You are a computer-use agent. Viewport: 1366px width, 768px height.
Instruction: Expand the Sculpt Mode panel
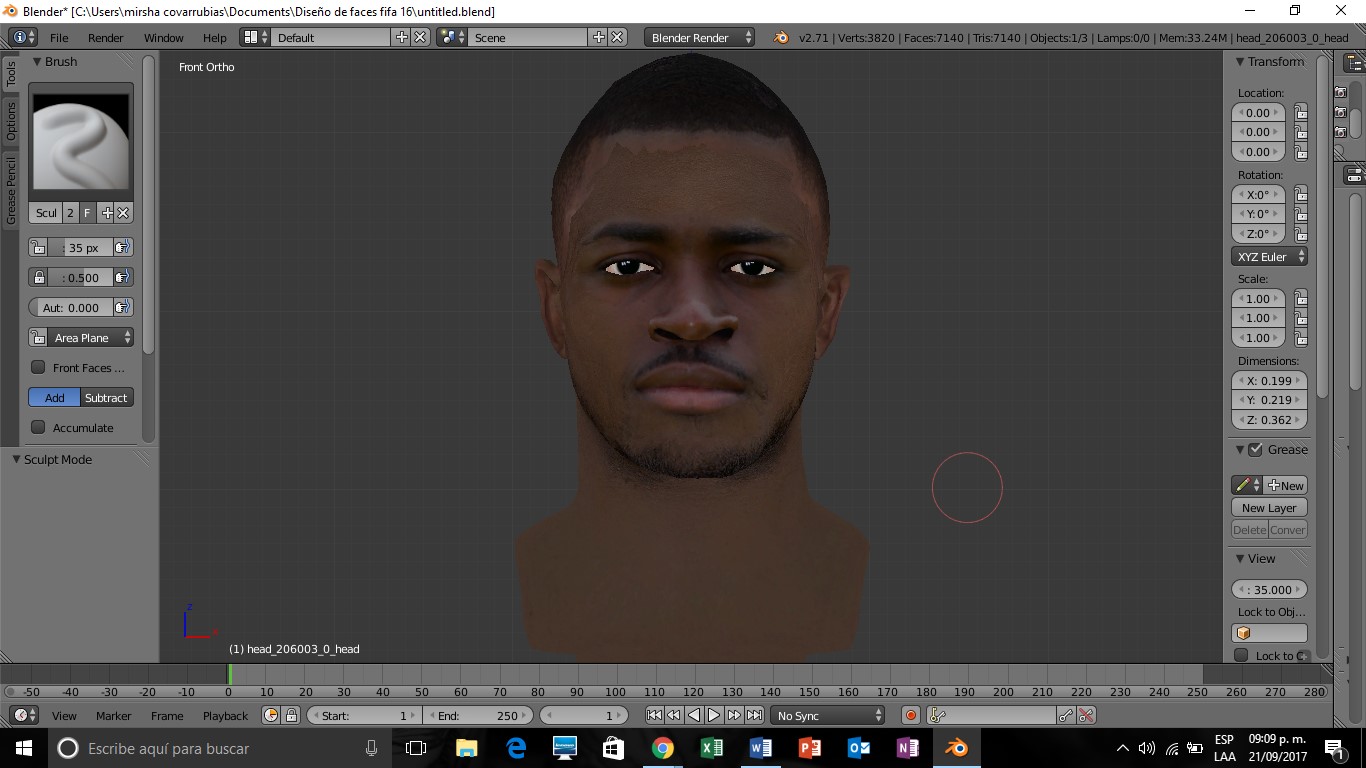[17, 459]
